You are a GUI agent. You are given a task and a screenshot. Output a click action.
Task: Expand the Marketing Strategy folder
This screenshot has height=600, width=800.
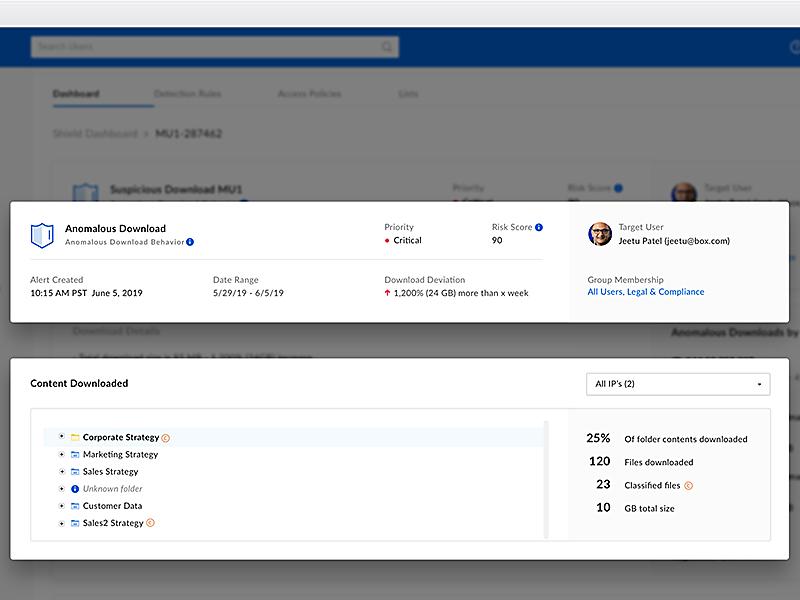point(61,454)
